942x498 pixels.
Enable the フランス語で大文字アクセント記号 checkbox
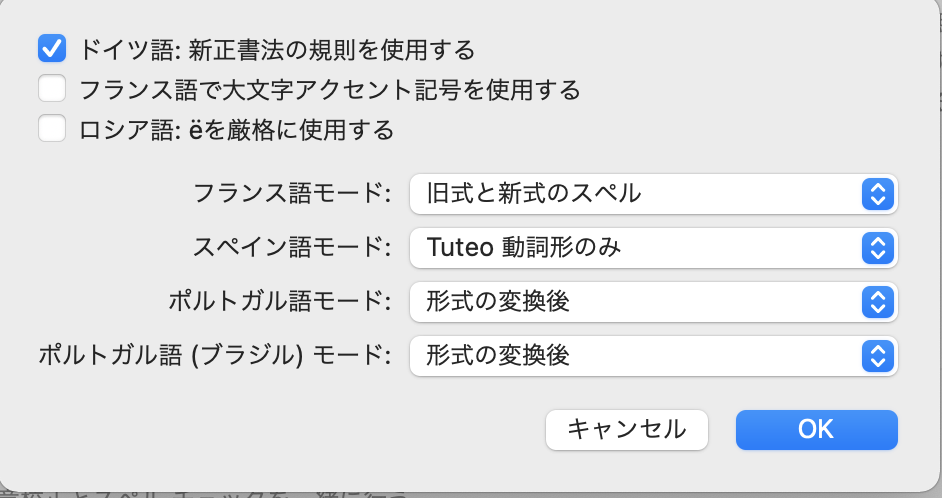click(52, 89)
